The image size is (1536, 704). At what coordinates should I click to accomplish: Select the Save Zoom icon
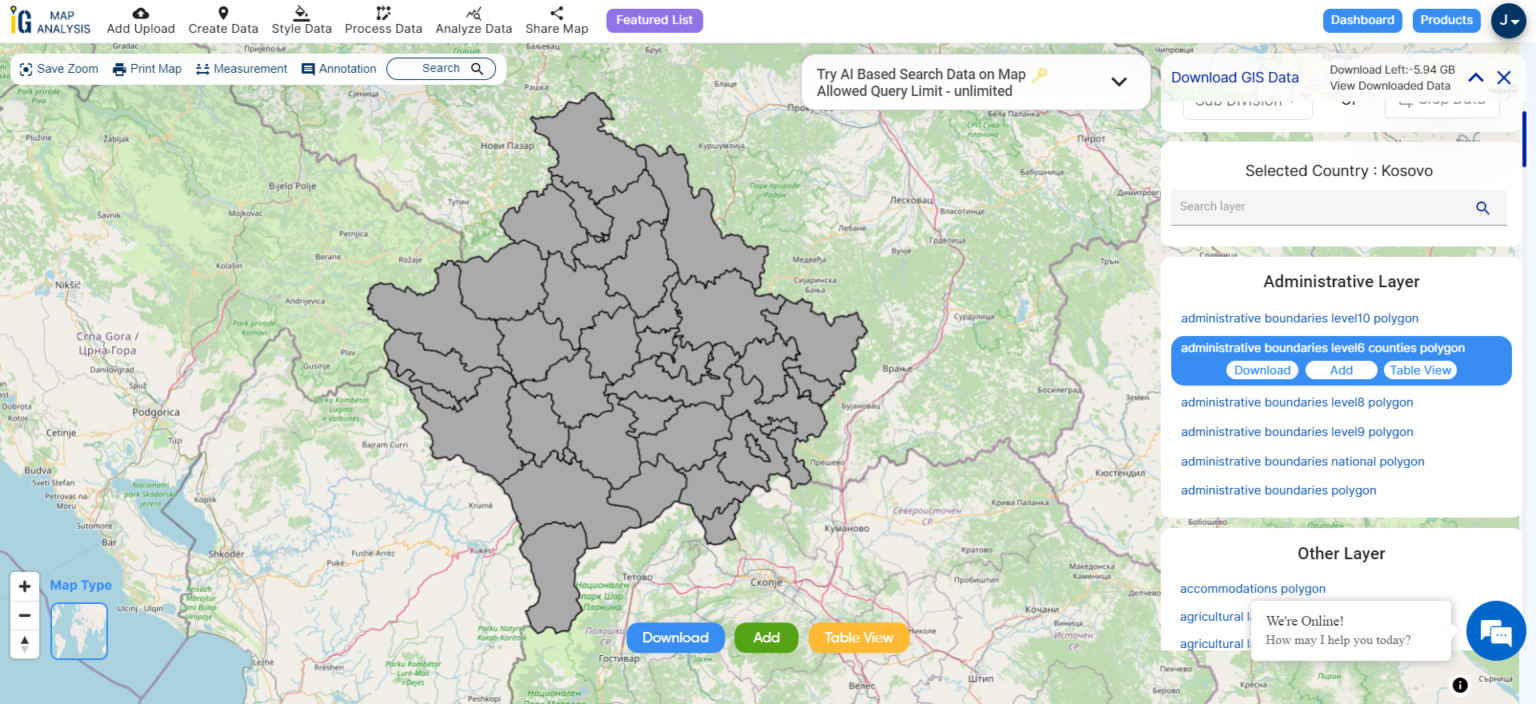pos(25,68)
